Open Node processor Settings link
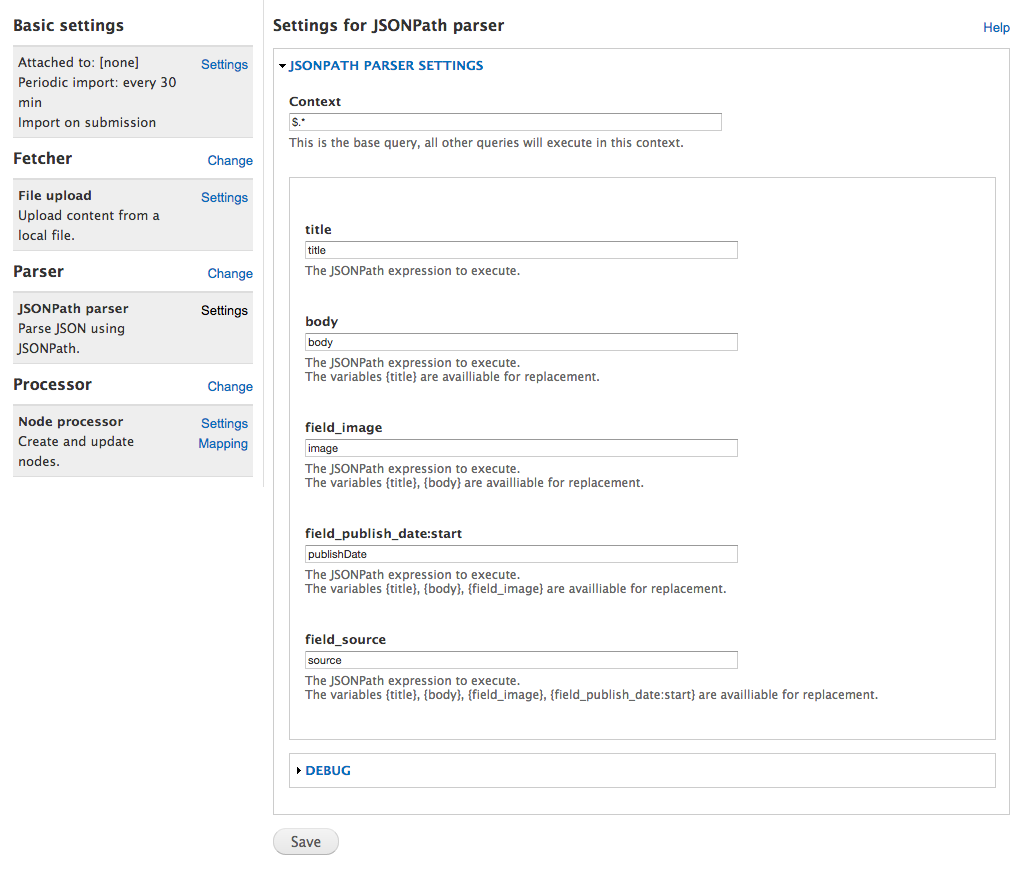1026x870 pixels. (x=224, y=423)
